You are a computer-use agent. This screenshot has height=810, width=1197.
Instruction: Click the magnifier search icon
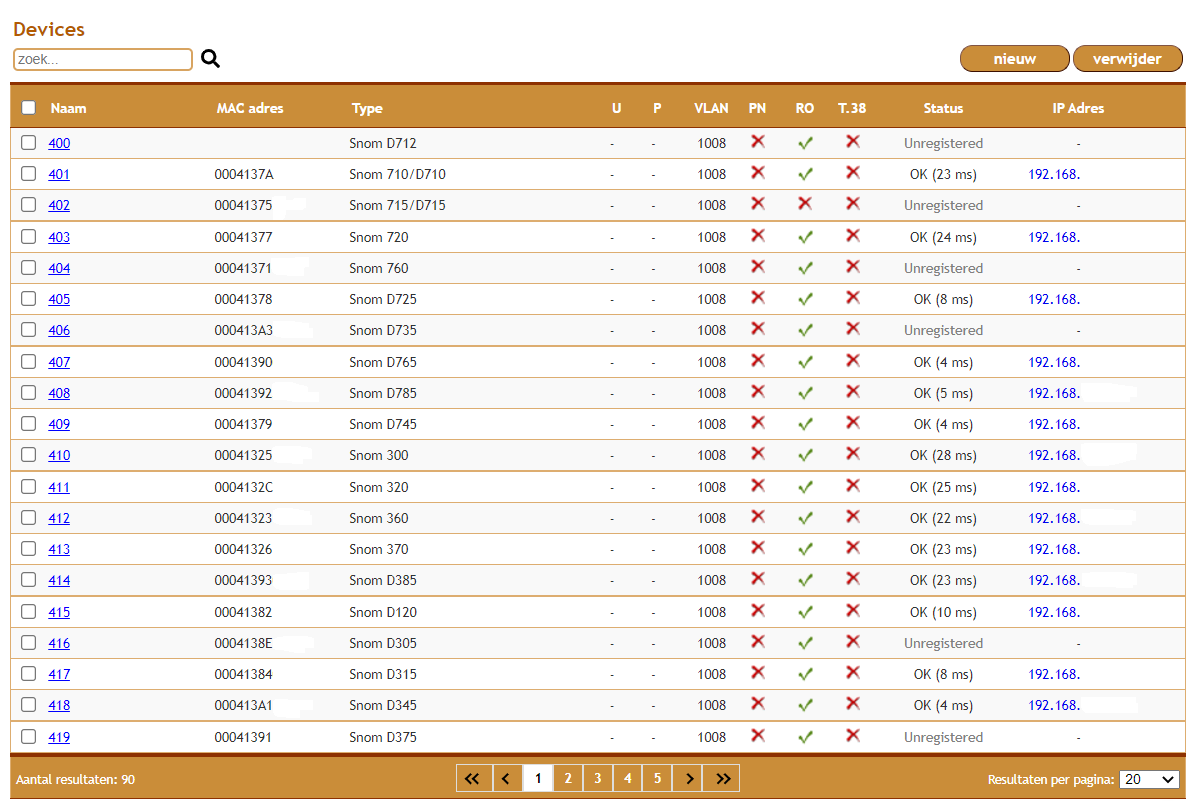pos(211,59)
